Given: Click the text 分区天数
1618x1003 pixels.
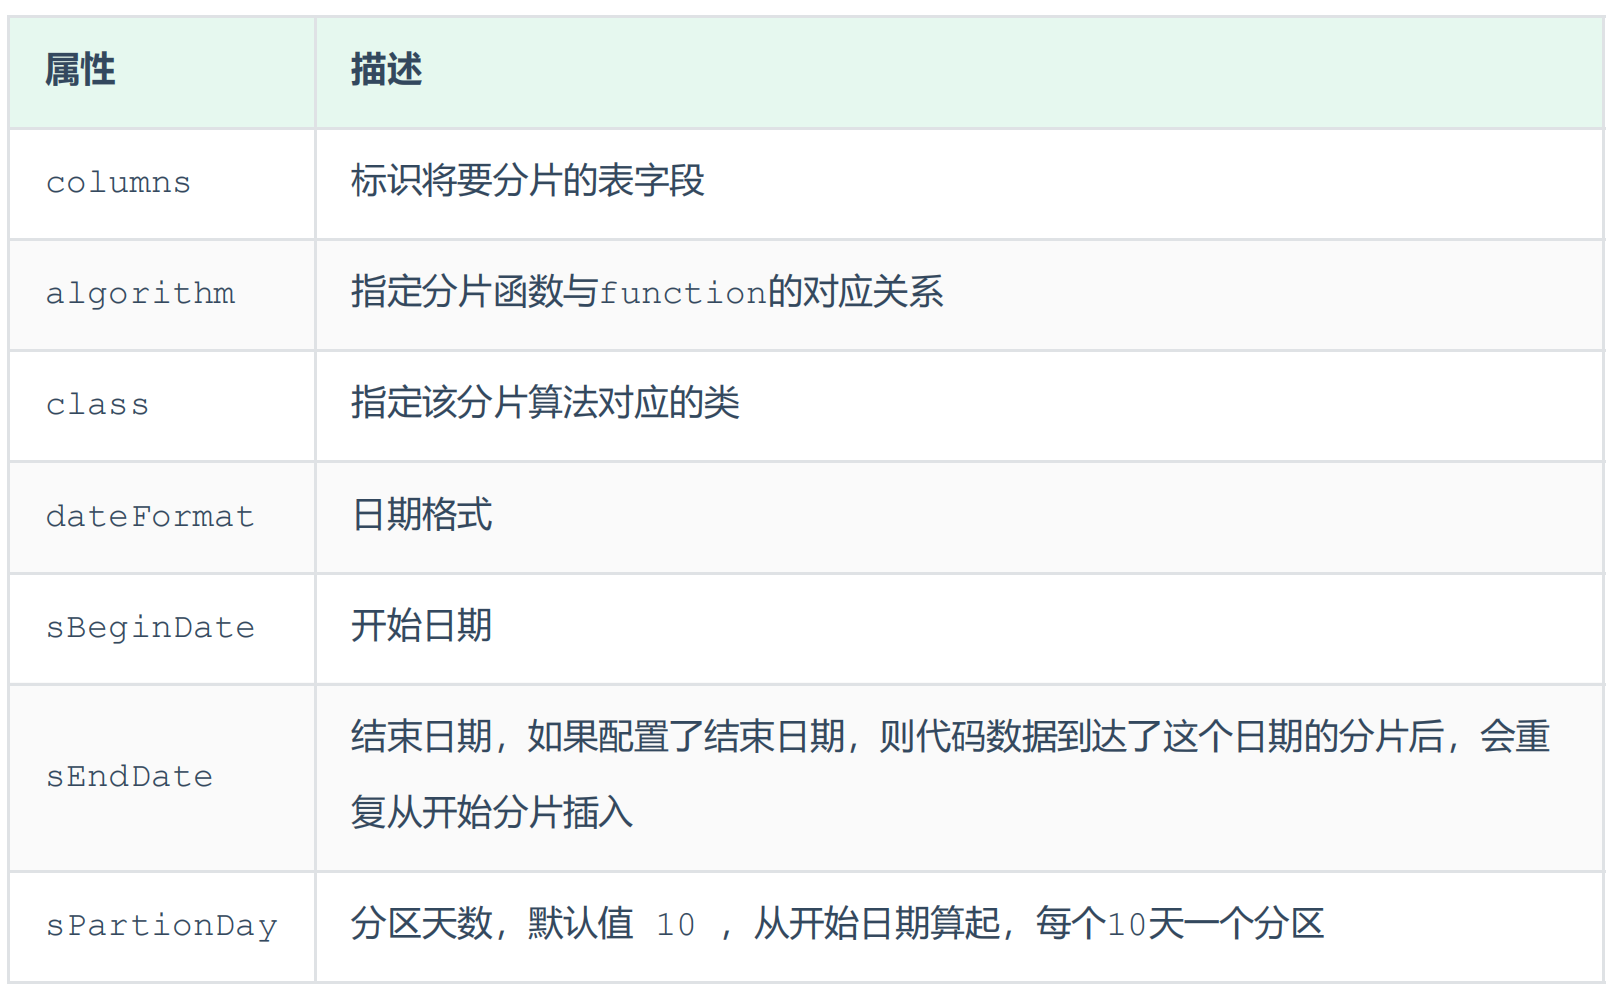Looking at the screenshot, I should click(x=421, y=925).
